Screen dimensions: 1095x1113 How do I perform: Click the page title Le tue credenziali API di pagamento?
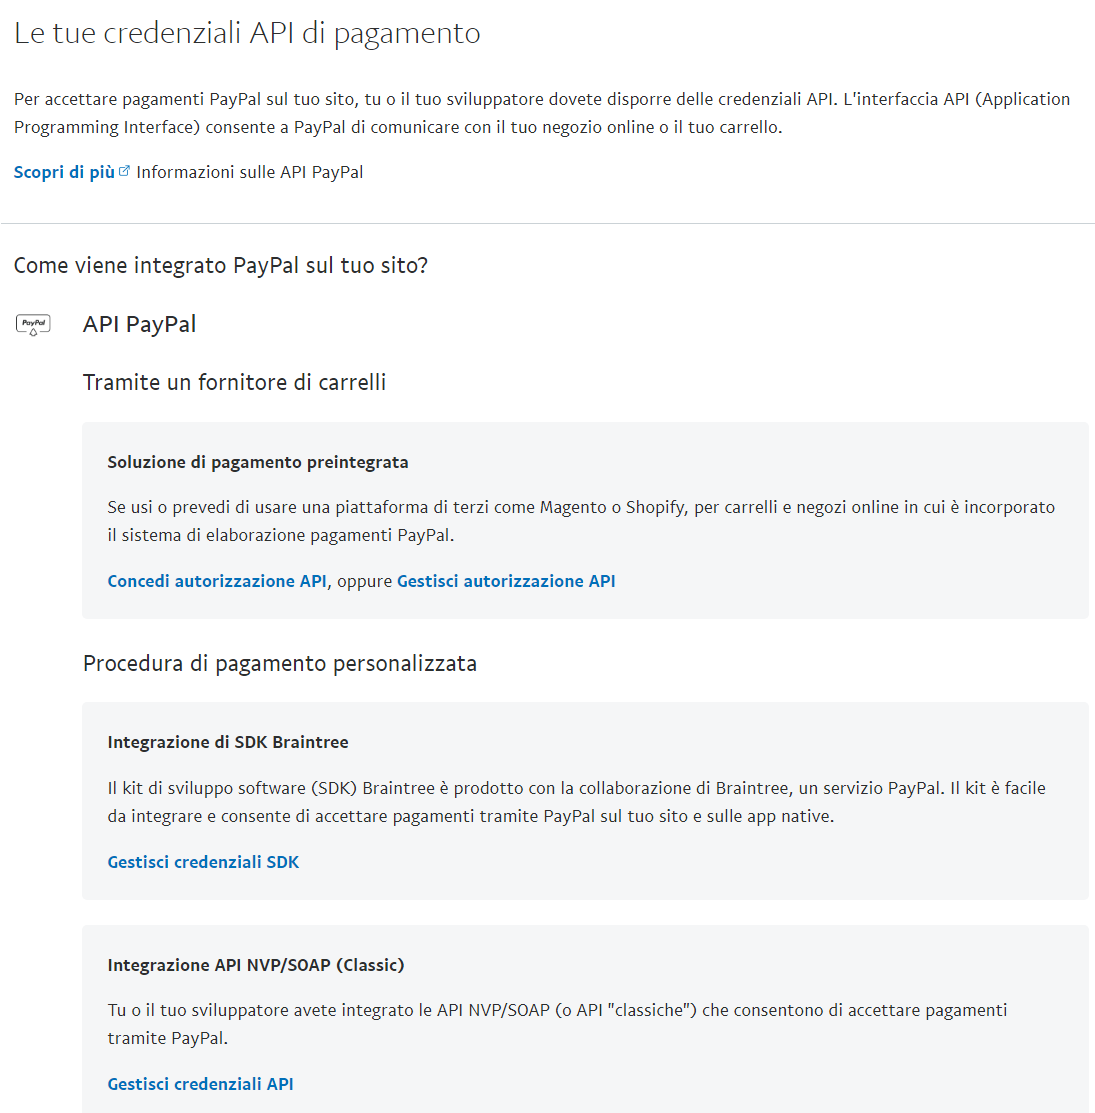[247, 33]
